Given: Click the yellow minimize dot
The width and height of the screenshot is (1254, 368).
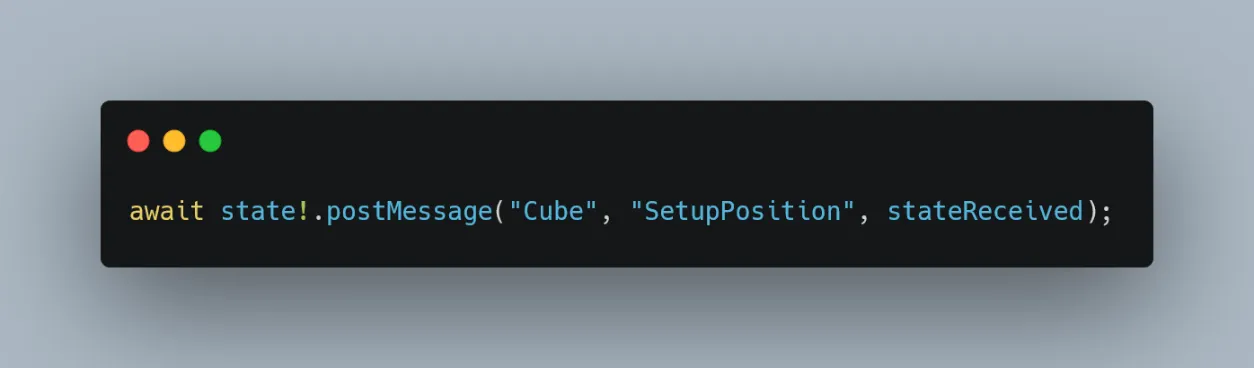Looking at the screenshot, I should 174,141.
